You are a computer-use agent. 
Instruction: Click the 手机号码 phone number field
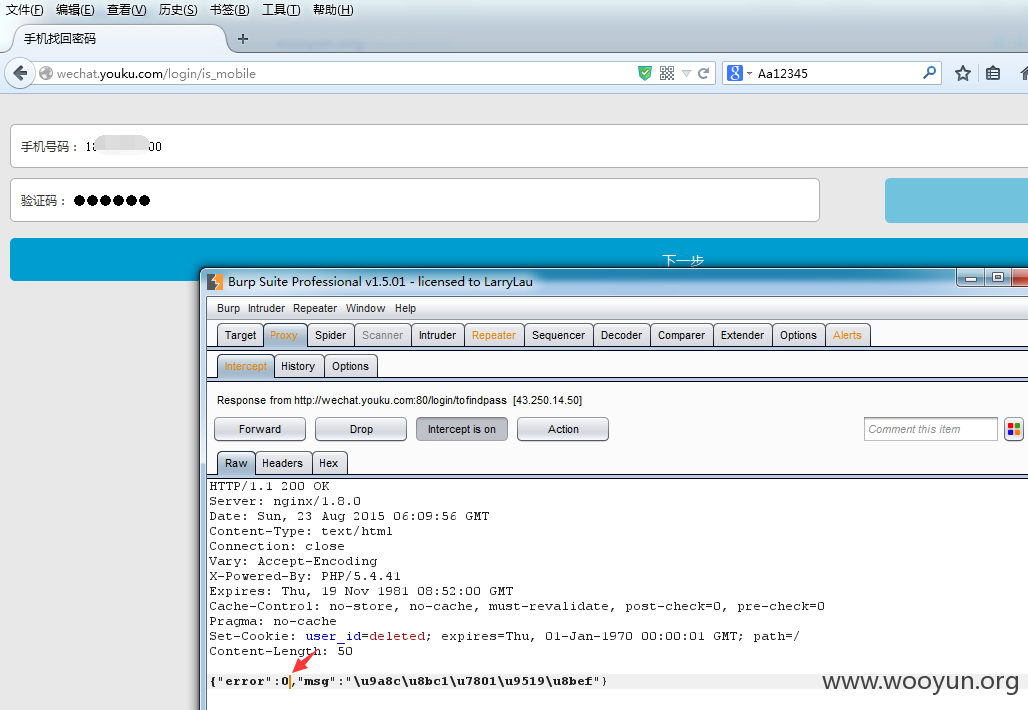(519, 146)
